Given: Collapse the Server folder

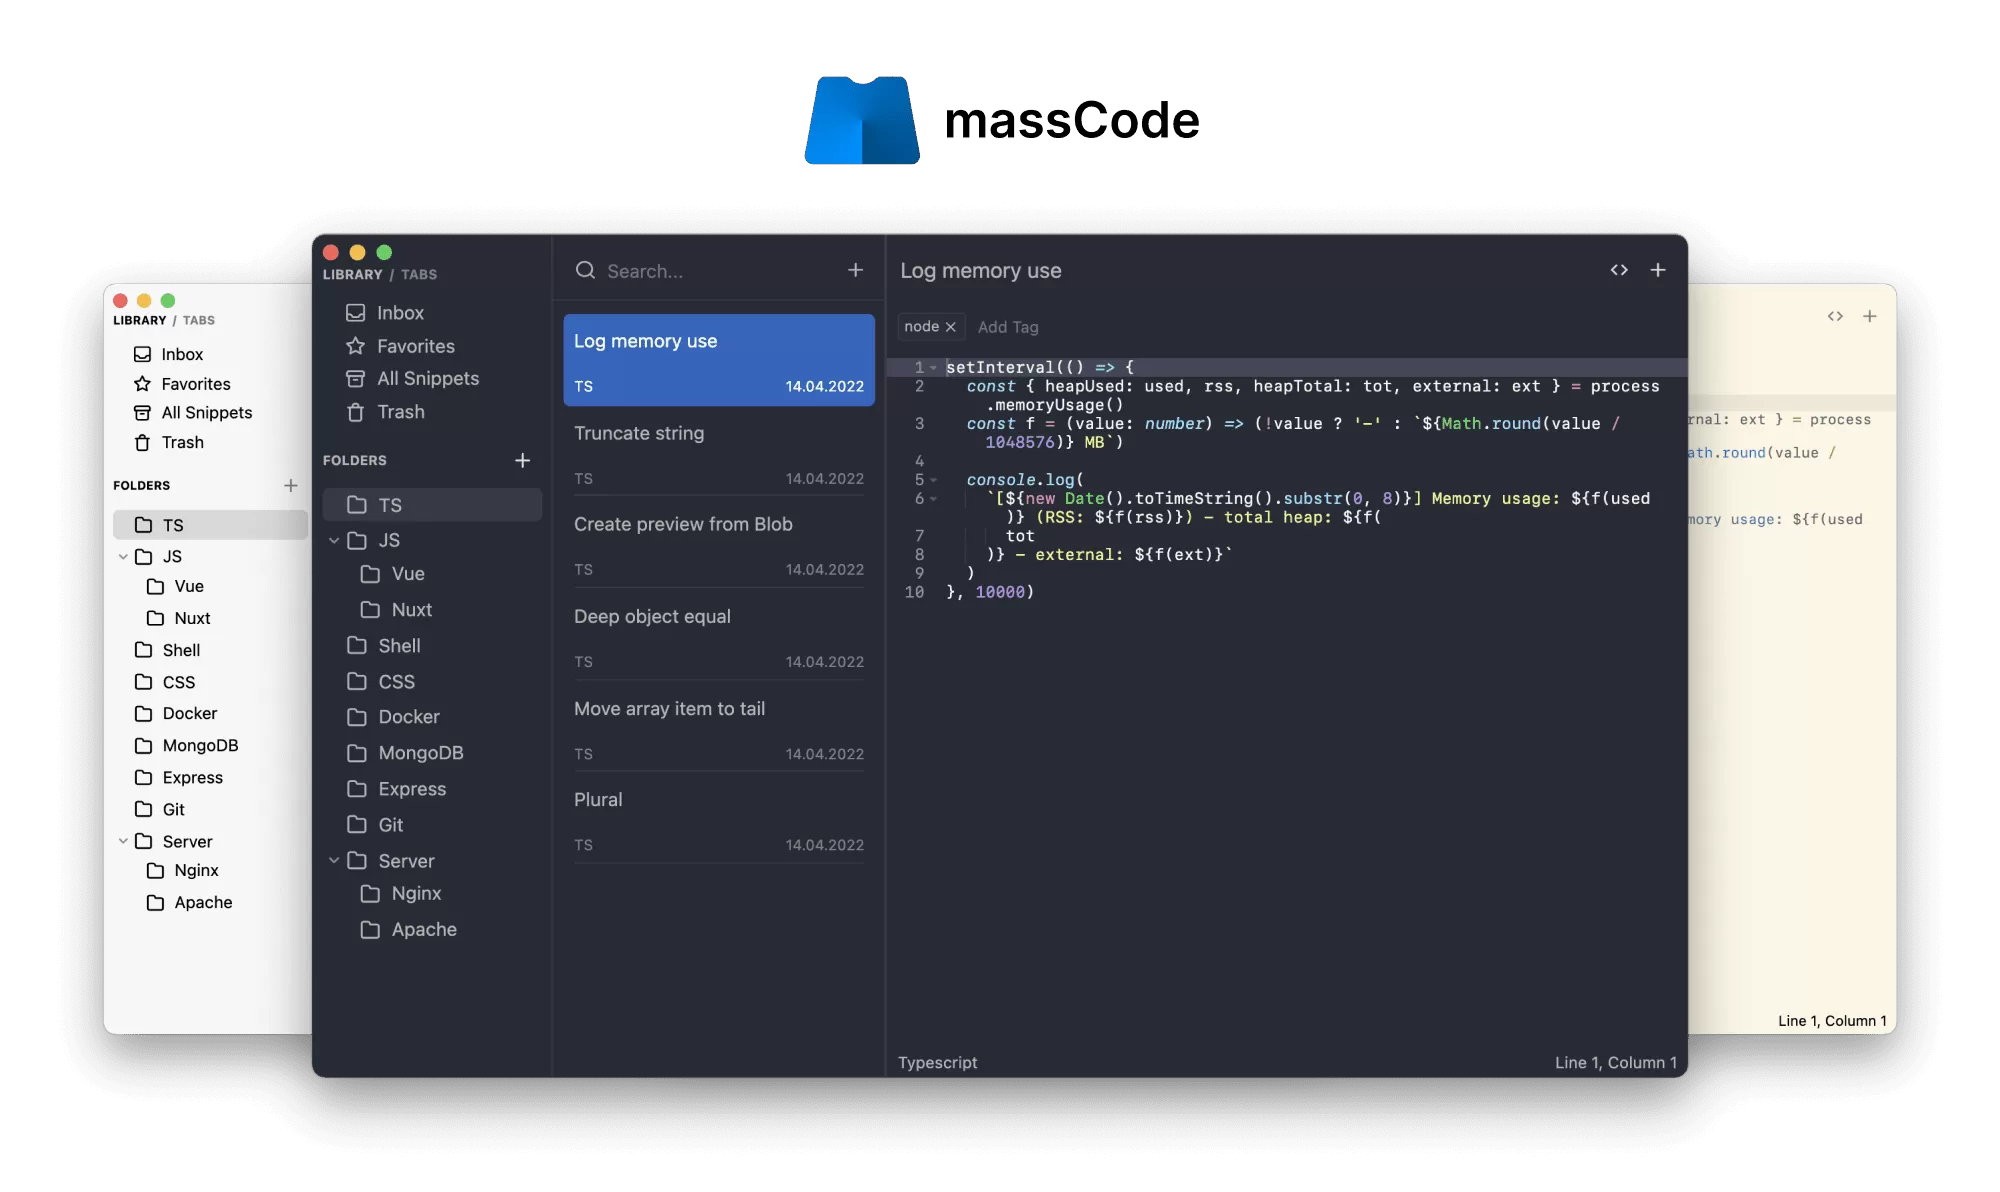Looking at the screenshot, I should 334,860.
